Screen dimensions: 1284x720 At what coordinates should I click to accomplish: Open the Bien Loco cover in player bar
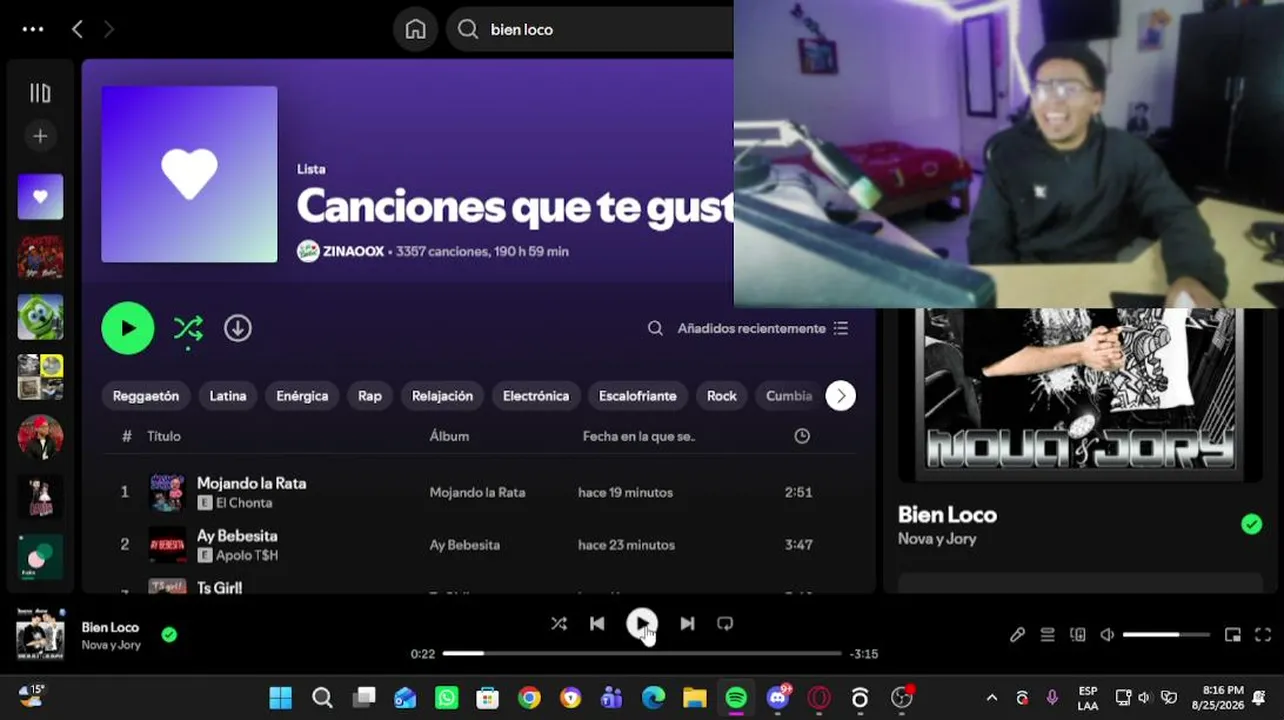tap(40, 634)
